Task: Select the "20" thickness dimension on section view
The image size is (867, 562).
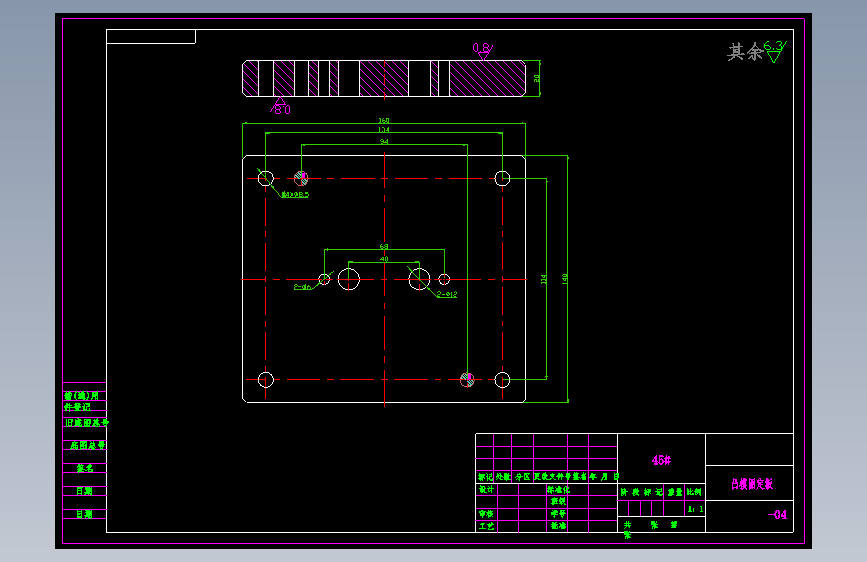Action: (536, 79)
